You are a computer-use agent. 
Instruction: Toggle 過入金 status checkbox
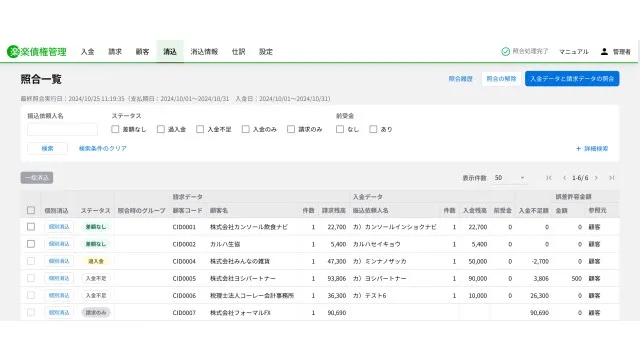pos(161,129)
